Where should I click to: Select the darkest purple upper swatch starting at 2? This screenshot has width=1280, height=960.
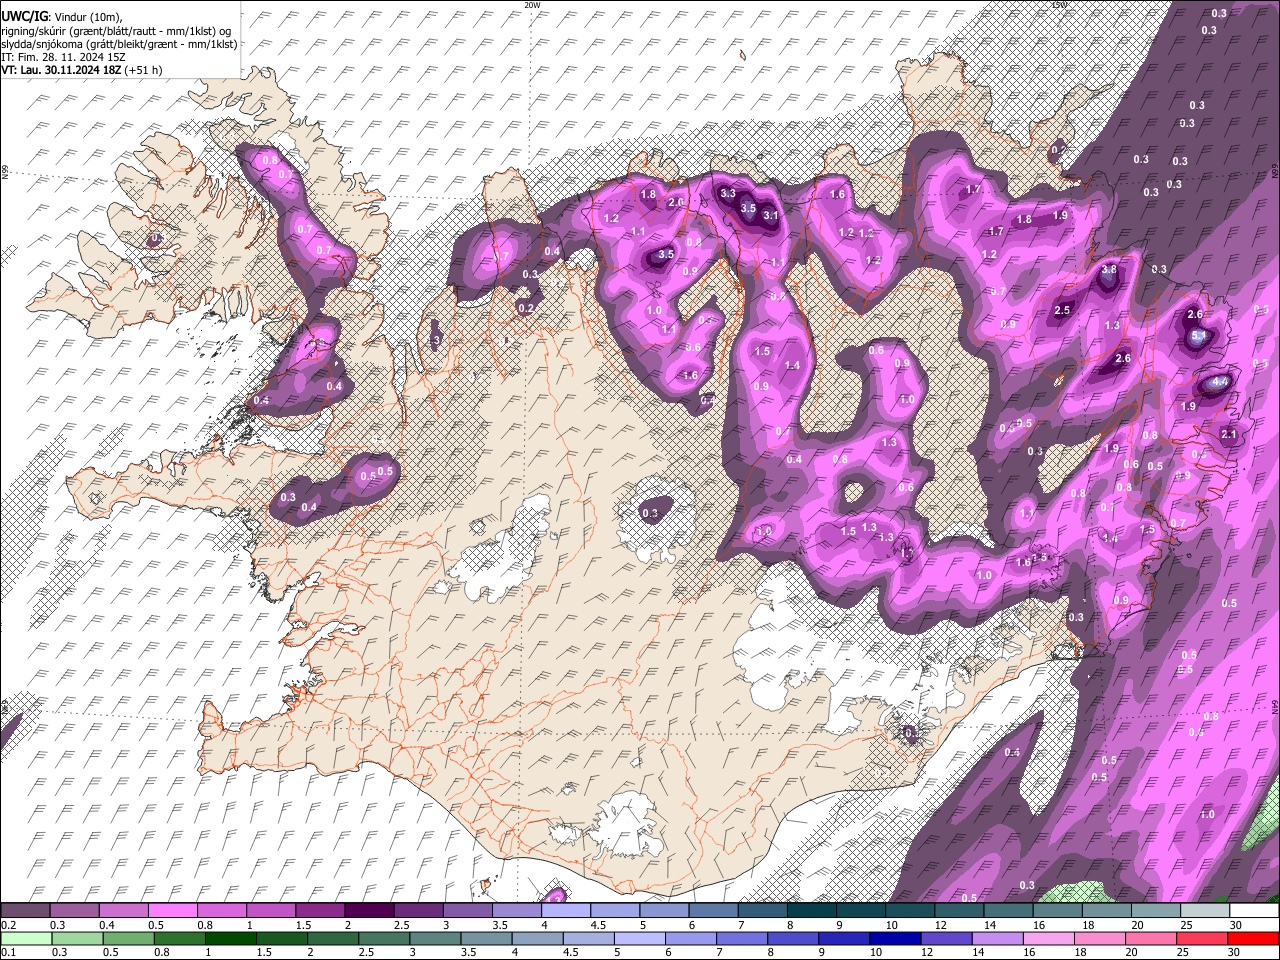pos(369,911)
